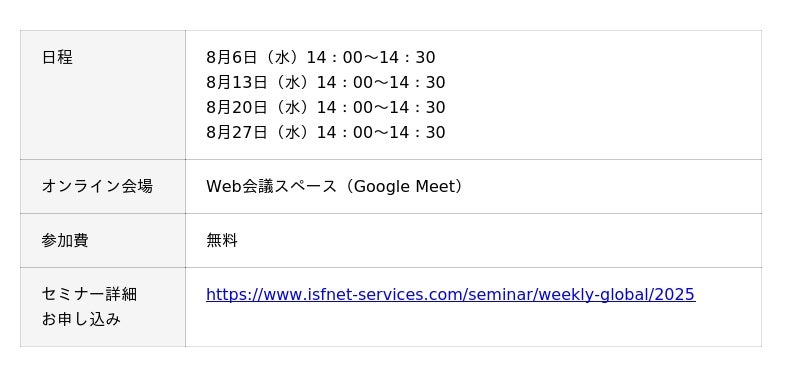Click the セミナー詳細 label text
This screenshot has height=377, width=800.
tap(89, 294)
